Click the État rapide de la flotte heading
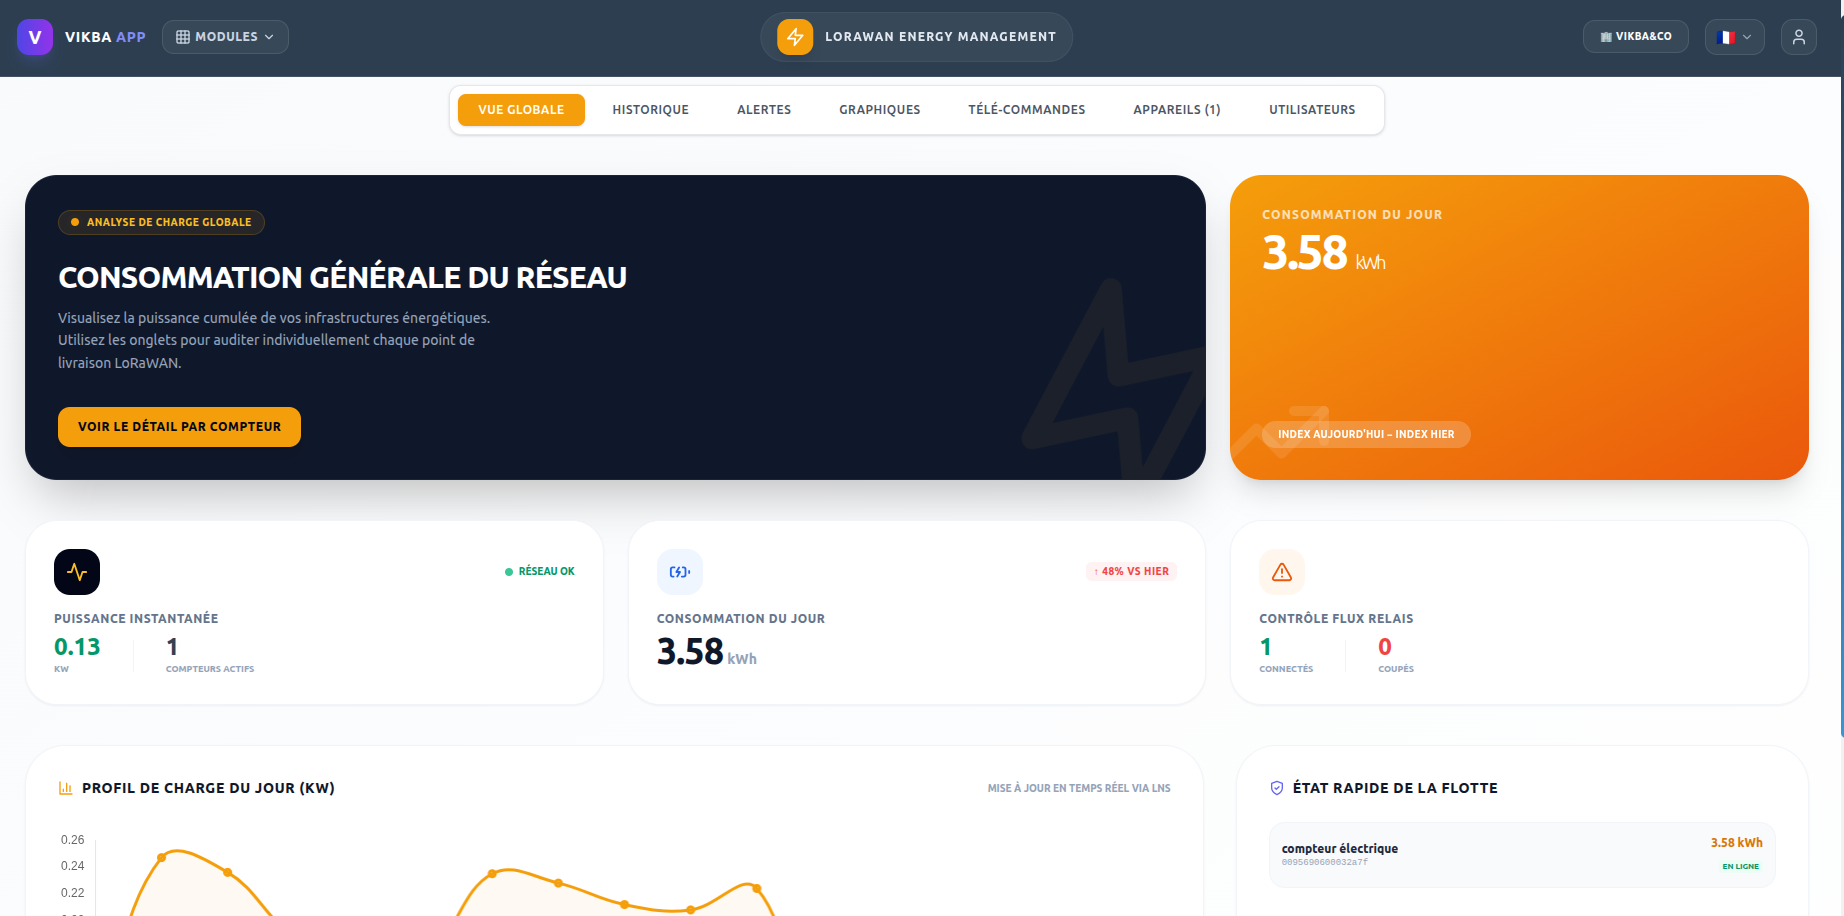 point(1395,788)
